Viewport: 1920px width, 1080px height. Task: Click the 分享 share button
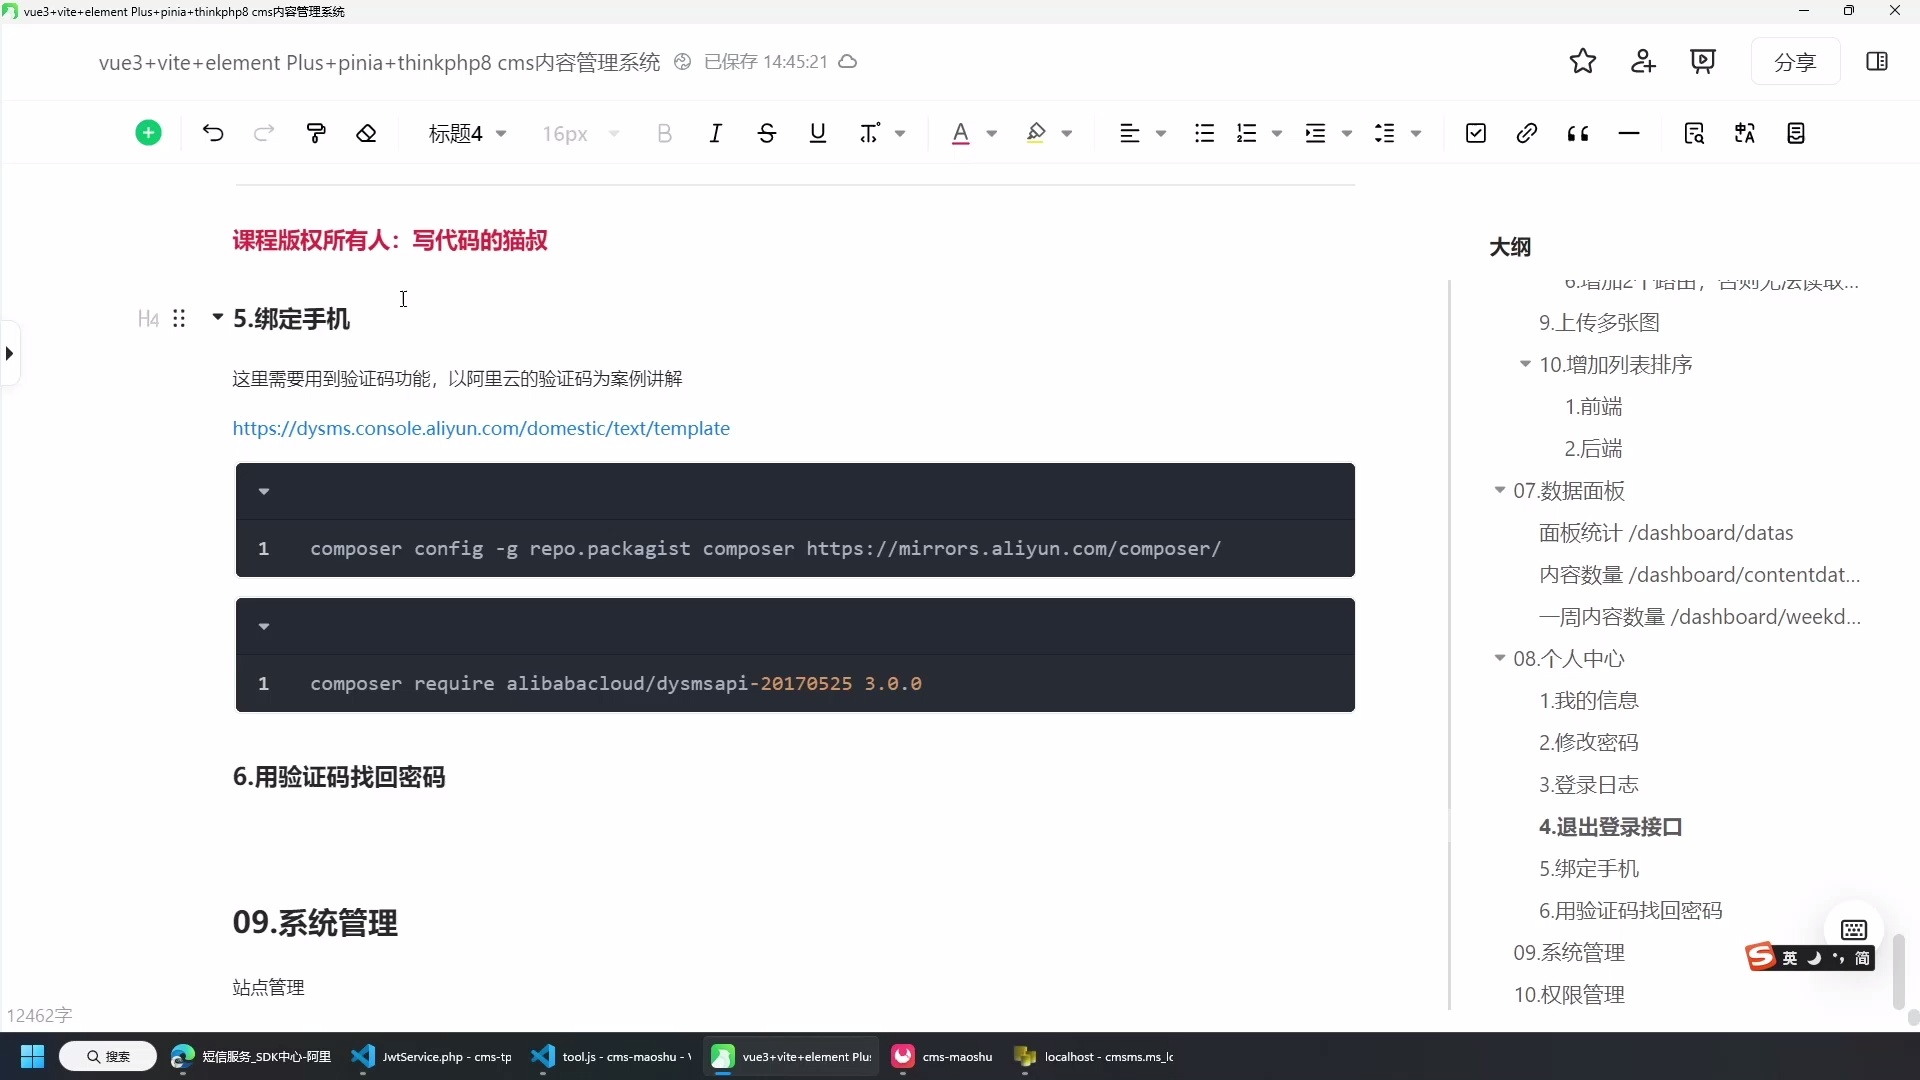[1795, 61]
